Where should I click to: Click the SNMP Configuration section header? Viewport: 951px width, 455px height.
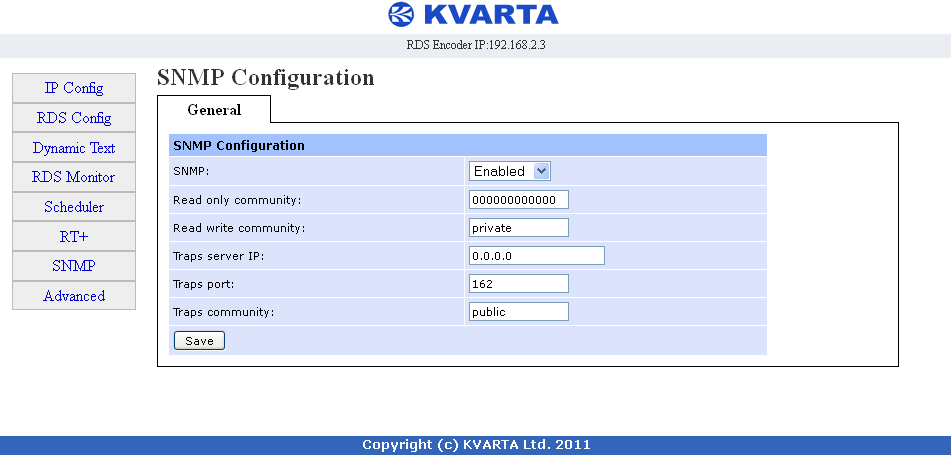click(x=468, y=146)
